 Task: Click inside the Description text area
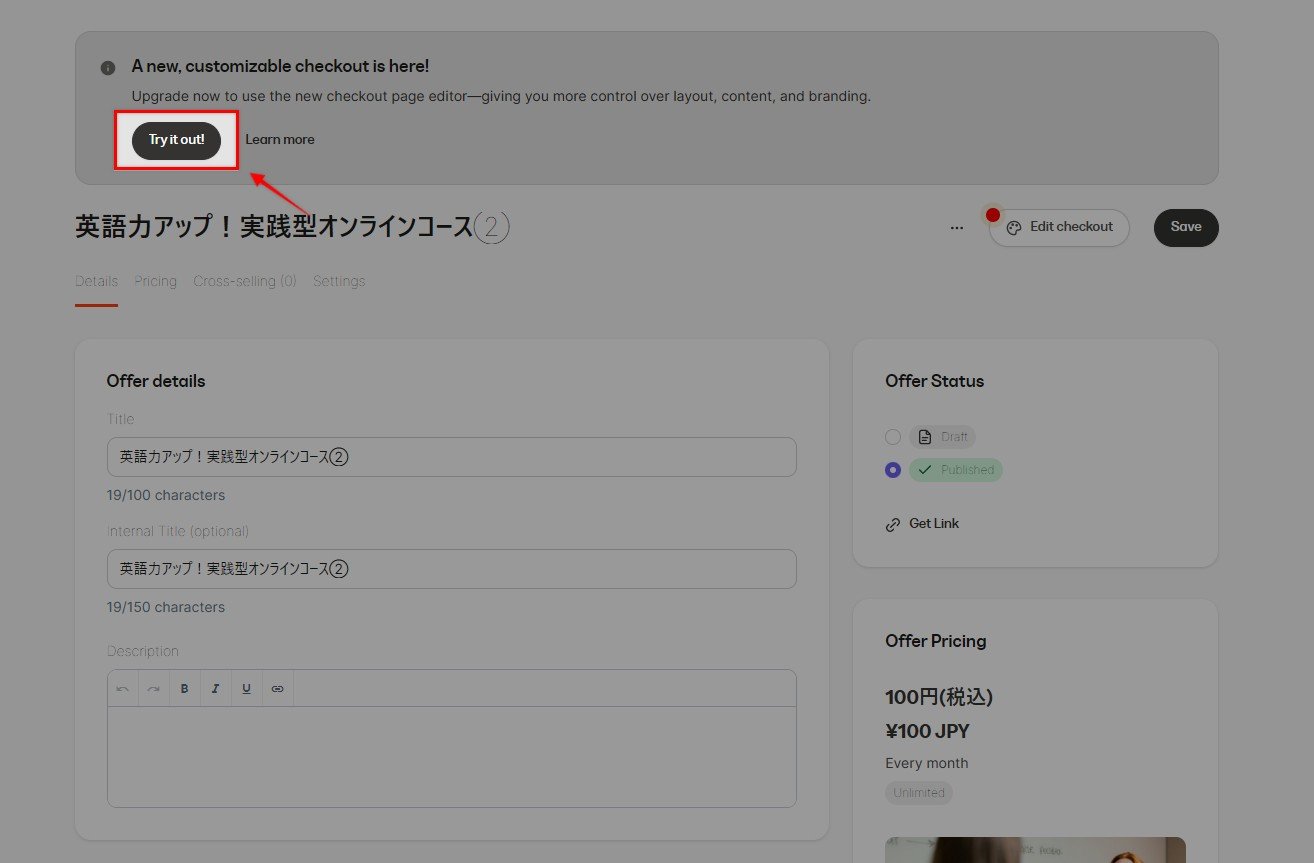pyautogui.click(x=452, y=756)
